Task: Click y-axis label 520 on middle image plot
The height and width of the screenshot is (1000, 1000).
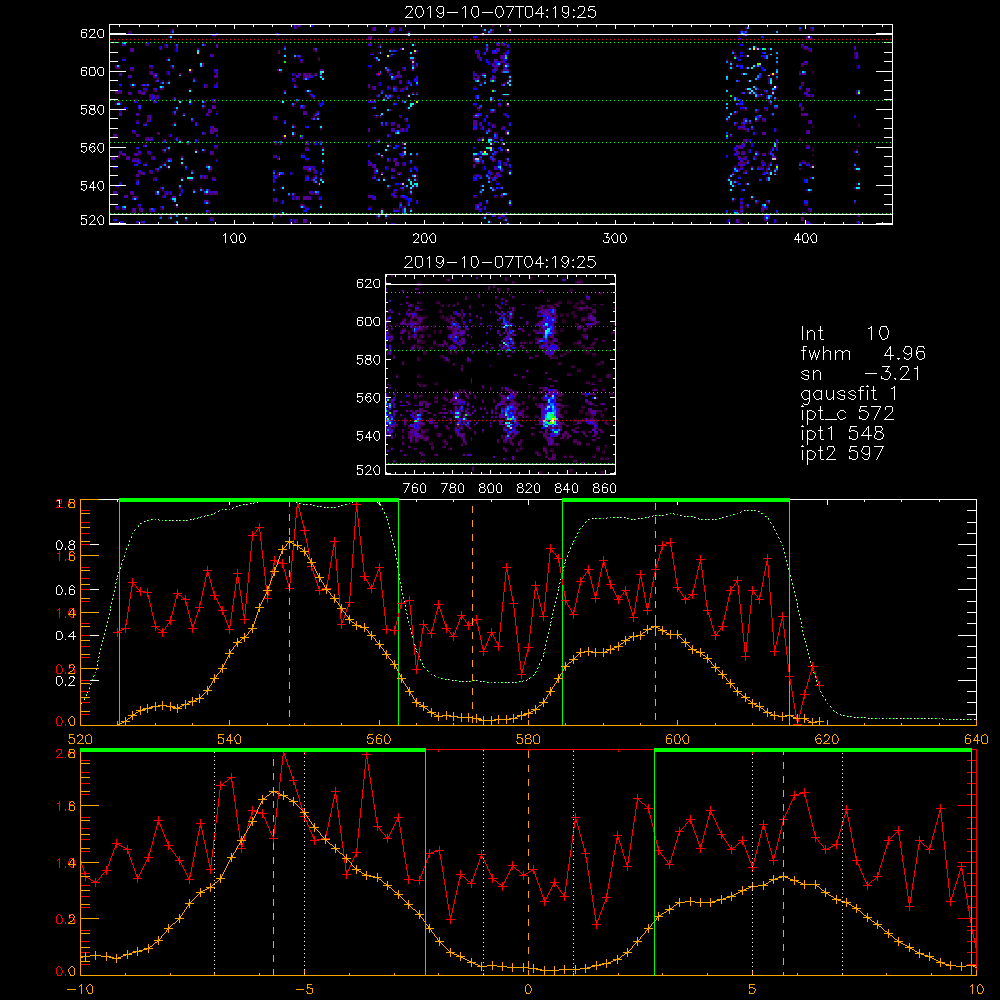Action: 369,470
